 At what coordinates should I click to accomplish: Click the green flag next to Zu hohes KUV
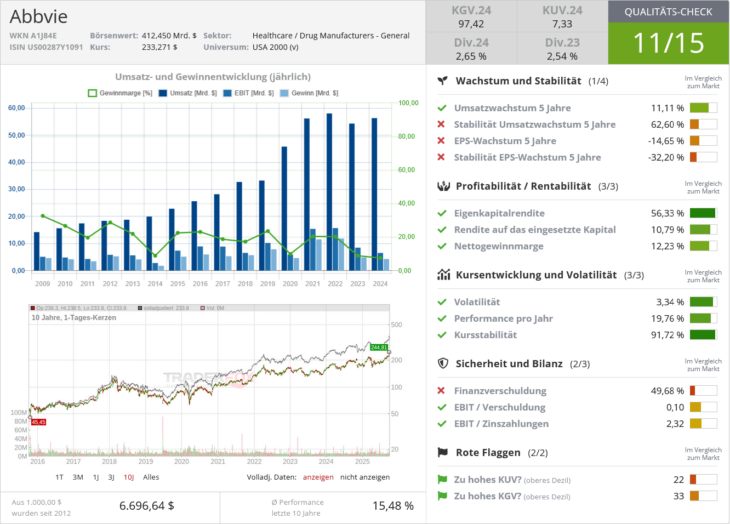(x=442, y=480)
